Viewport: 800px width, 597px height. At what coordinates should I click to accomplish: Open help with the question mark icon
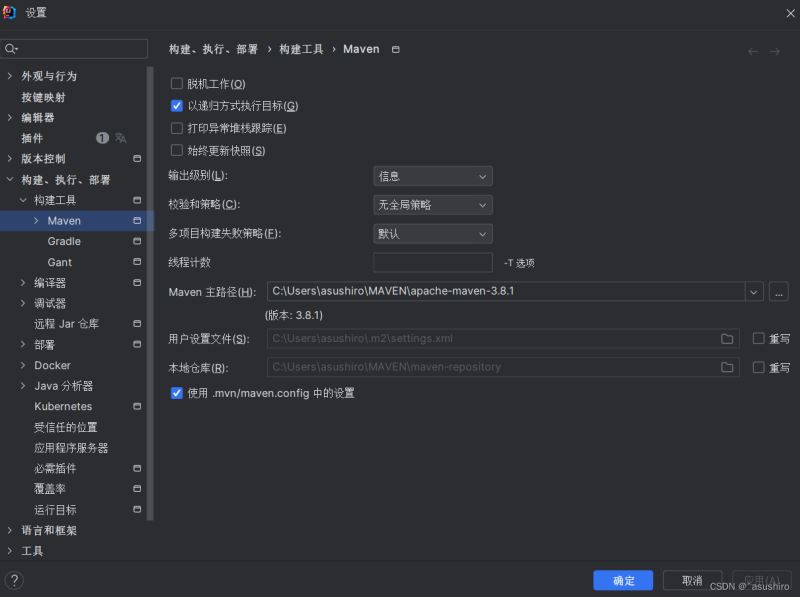[x=14, y=580]
